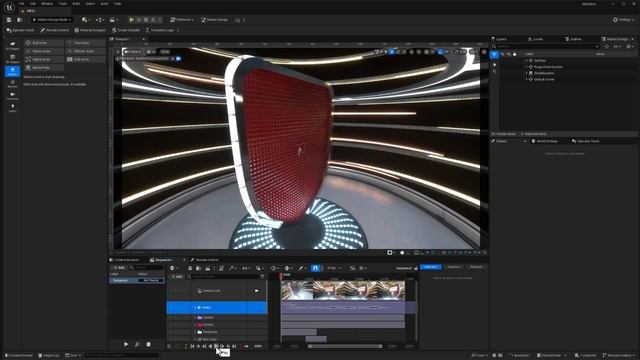The height and width of the screenshot is (360, 640).
Task: Open the Window menu
Action: tap(47, 4)
